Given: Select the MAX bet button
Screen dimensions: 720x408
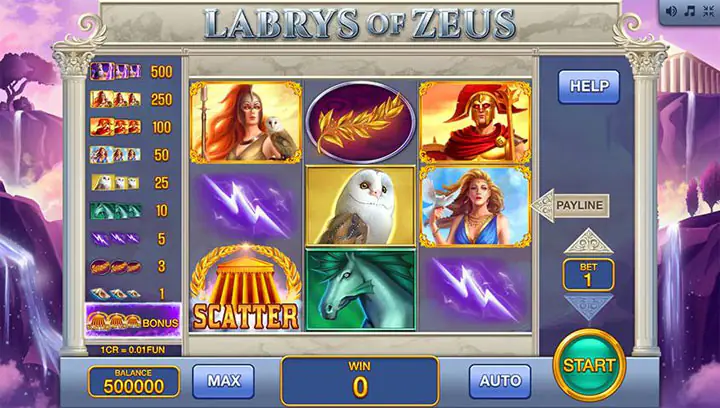Looking at the screenshot, I should 224,381.
